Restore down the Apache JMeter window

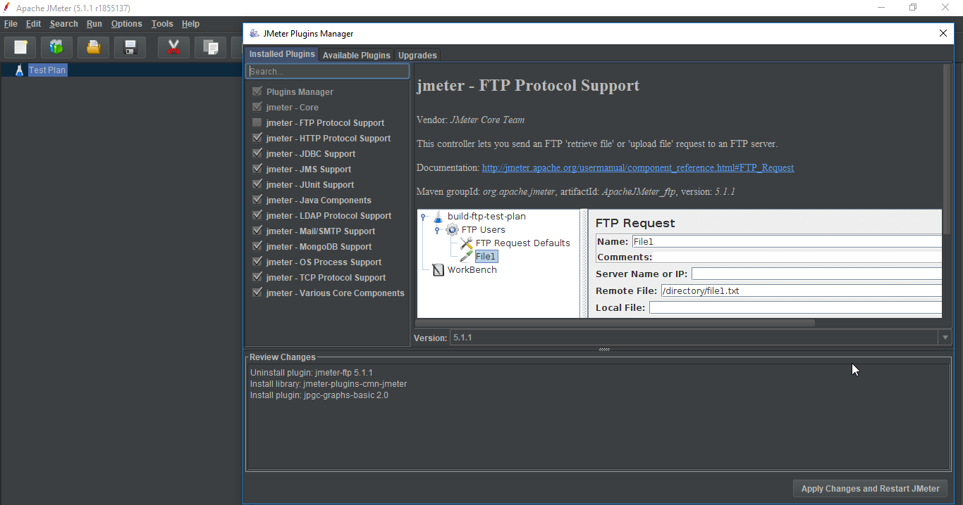click(x=913, y=7)
